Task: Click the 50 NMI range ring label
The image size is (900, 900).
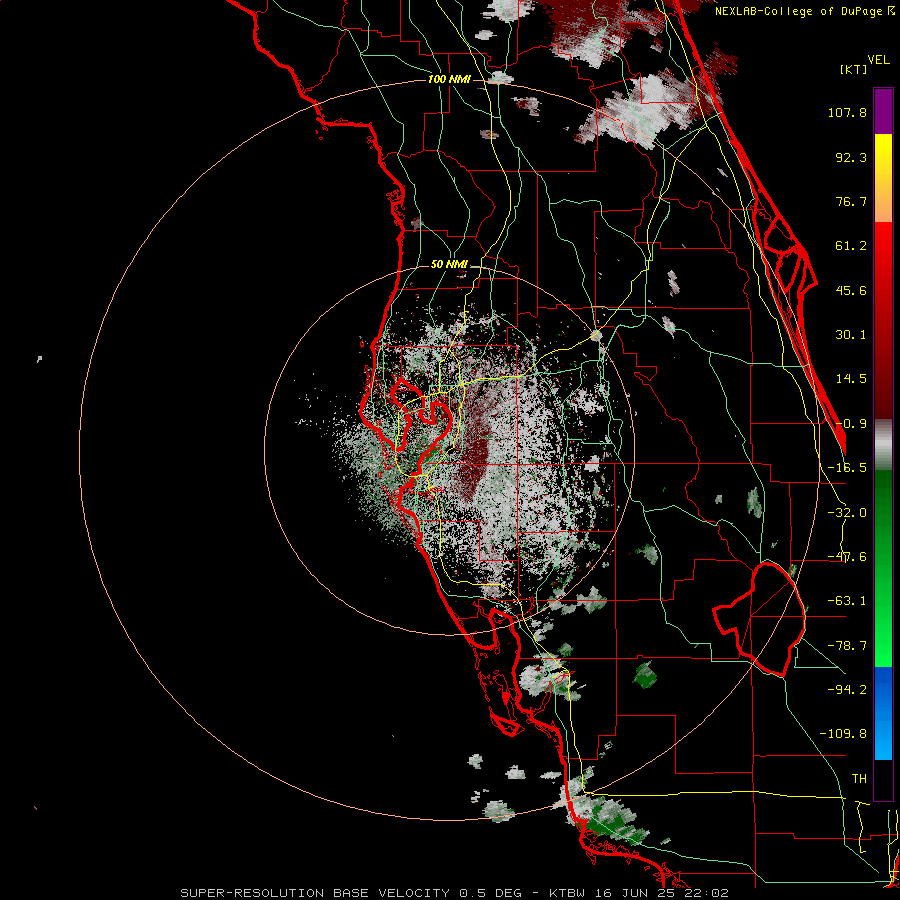Action: coord(449,265)
